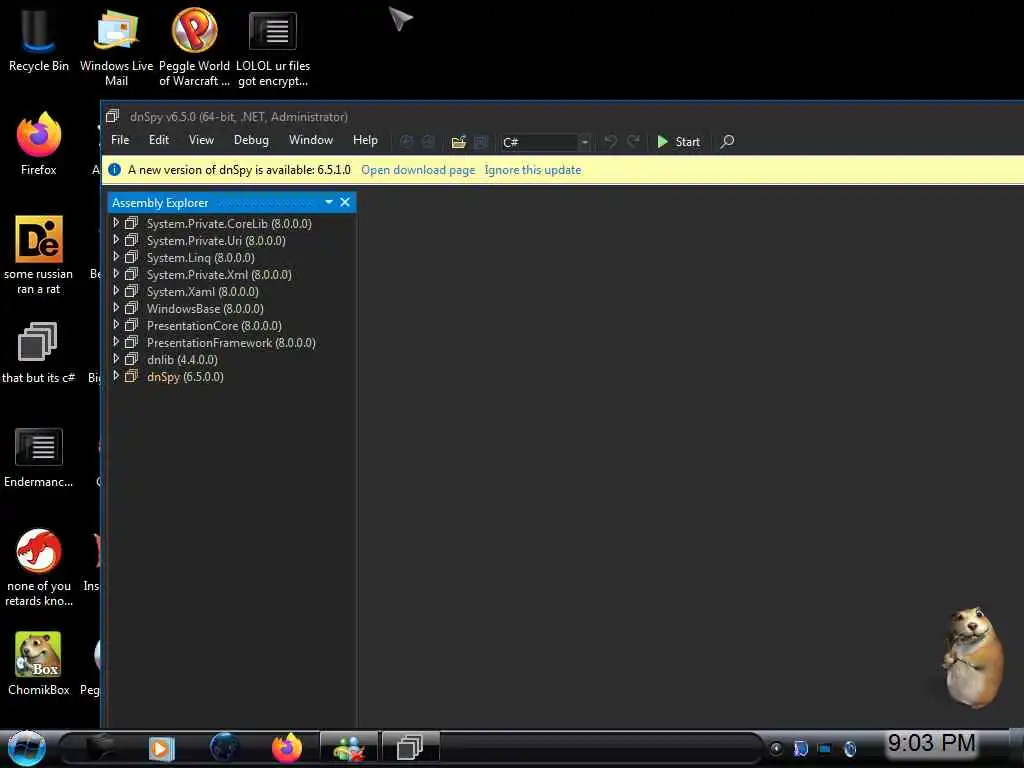Image resolution: width=1024 pixels, height=768 pixels.
Task: Select 'dnSpy (6.5.0.0)' row text
Action: 185,376
